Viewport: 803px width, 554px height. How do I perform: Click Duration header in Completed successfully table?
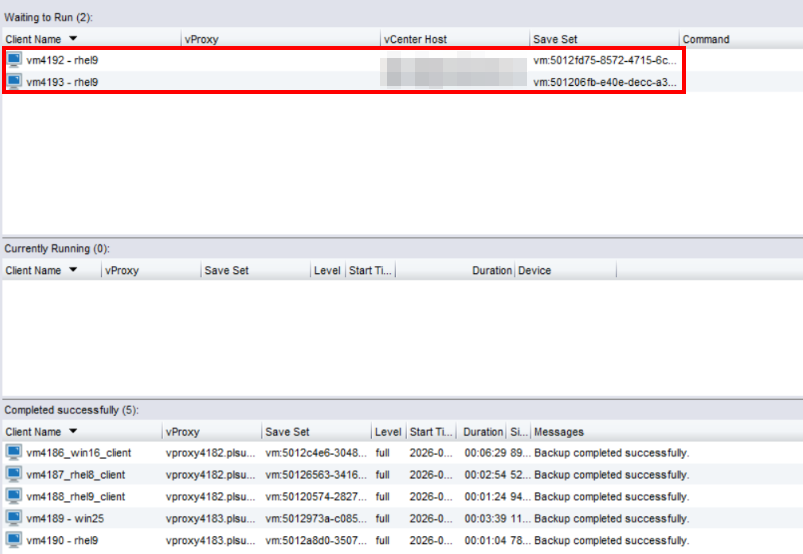(x=483, y=432)
